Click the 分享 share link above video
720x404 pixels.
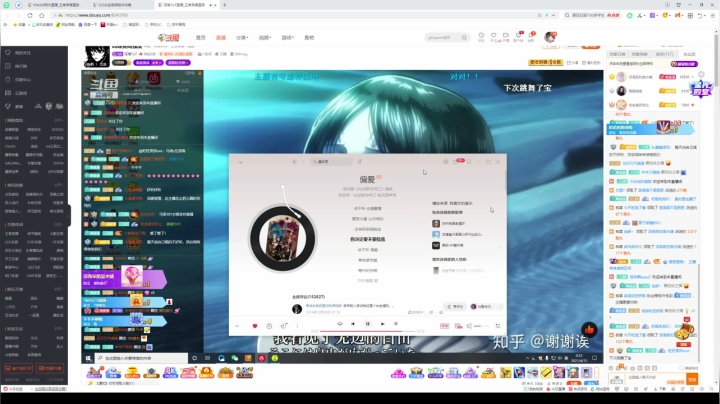pyautogui.click(x=572, y=62)
